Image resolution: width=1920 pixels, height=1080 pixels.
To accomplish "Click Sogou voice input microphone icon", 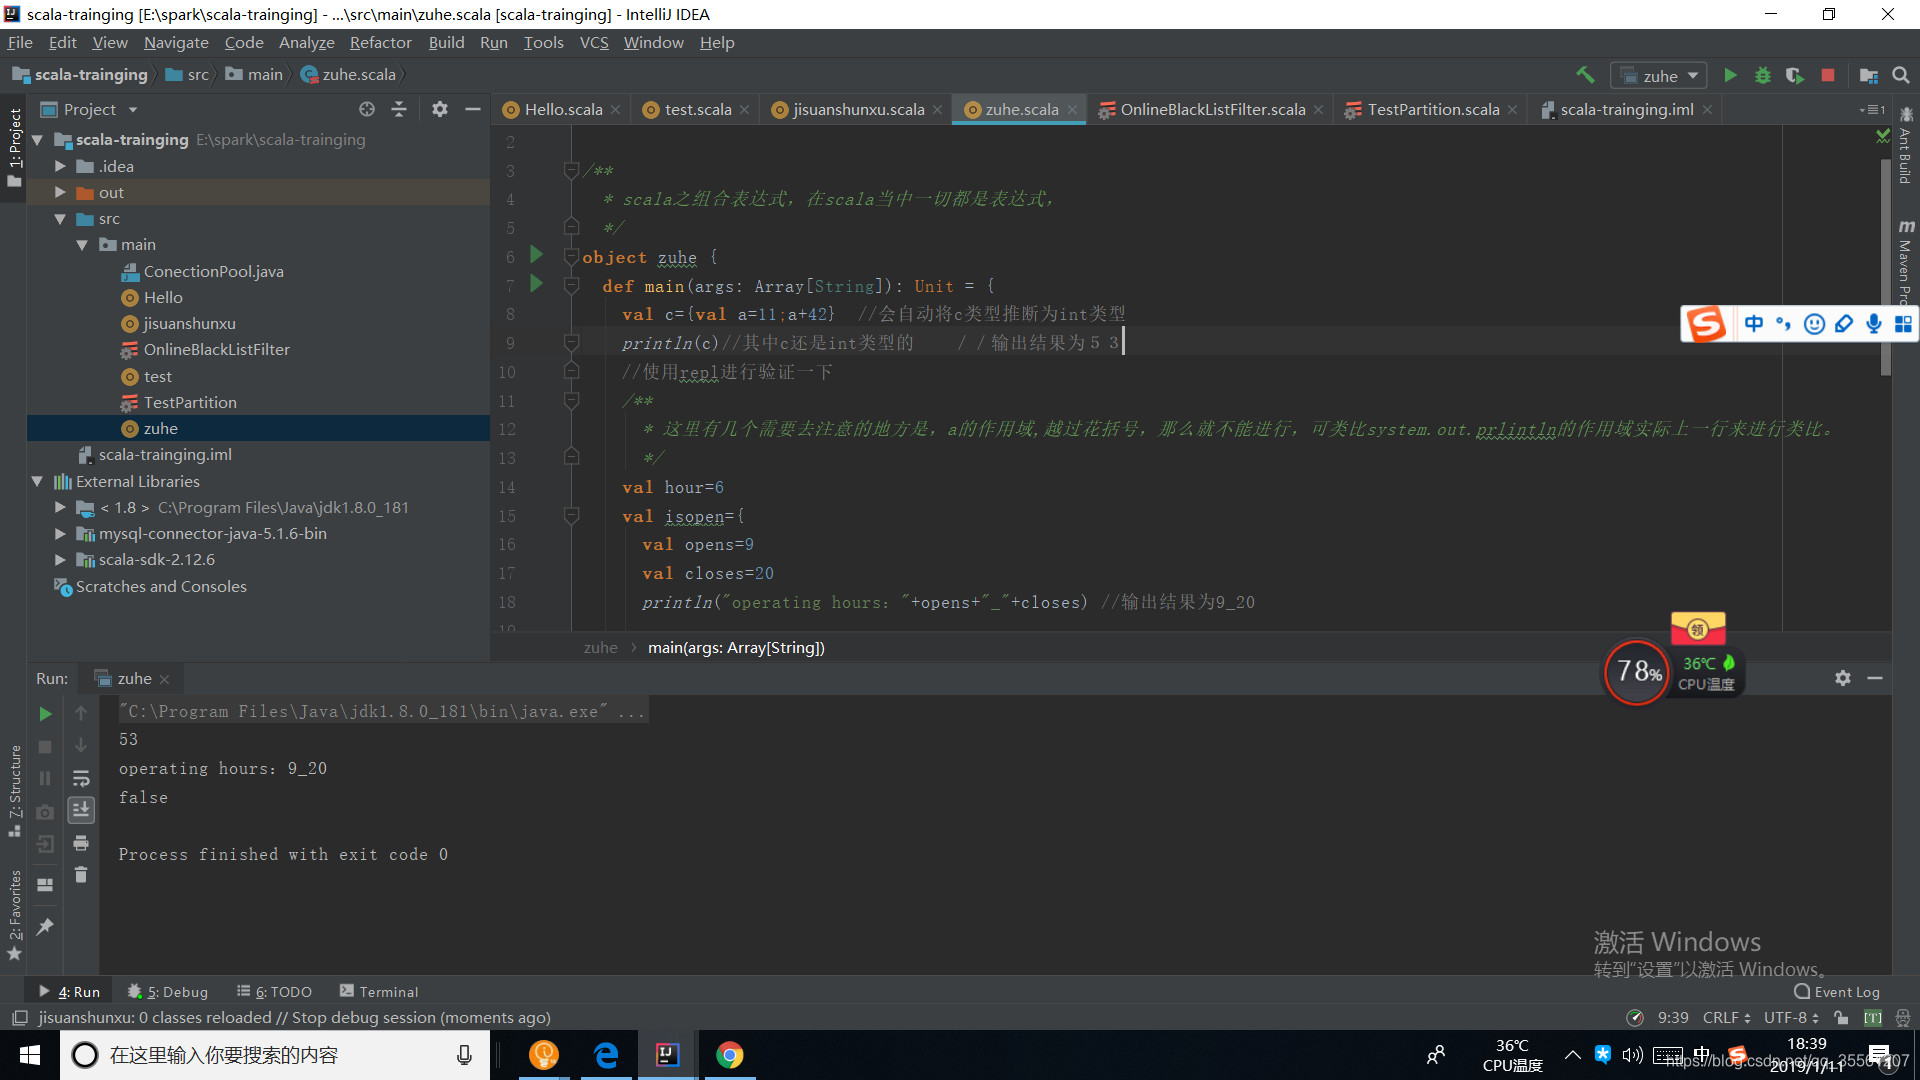I will (x=1873, y=324).
